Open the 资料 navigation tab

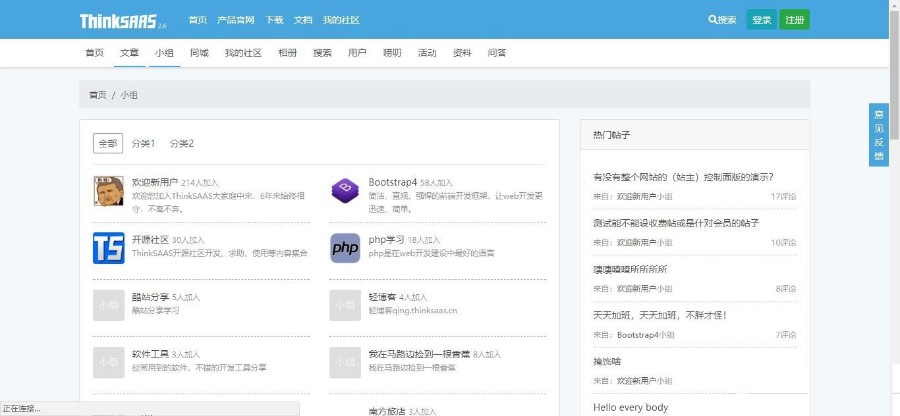(462, 53)
